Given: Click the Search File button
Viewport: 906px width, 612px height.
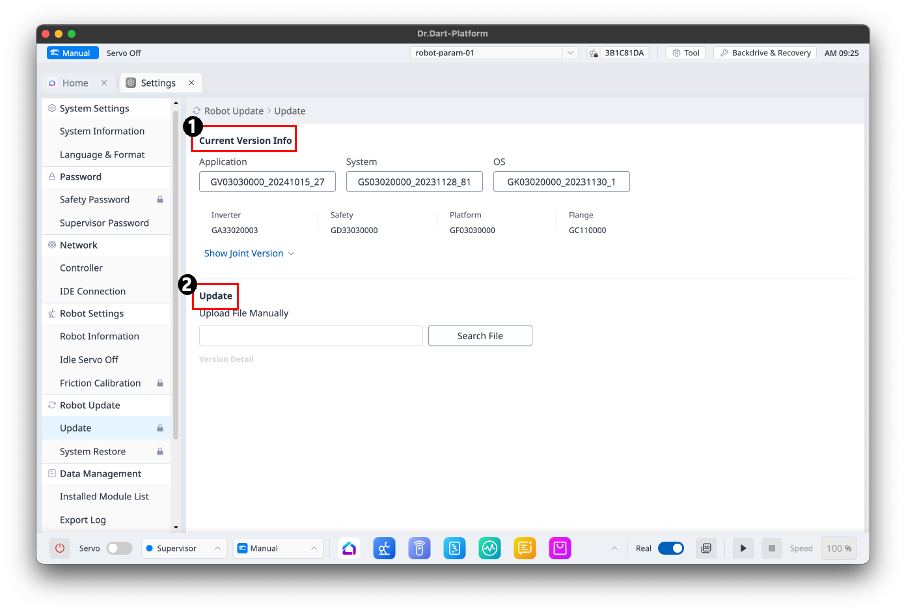Looking at the screenshot, I should (480, 336).
